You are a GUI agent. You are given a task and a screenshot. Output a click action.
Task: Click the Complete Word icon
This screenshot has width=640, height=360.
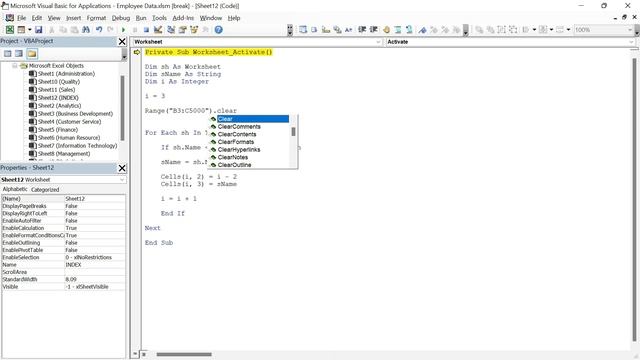tap(348, 29)
